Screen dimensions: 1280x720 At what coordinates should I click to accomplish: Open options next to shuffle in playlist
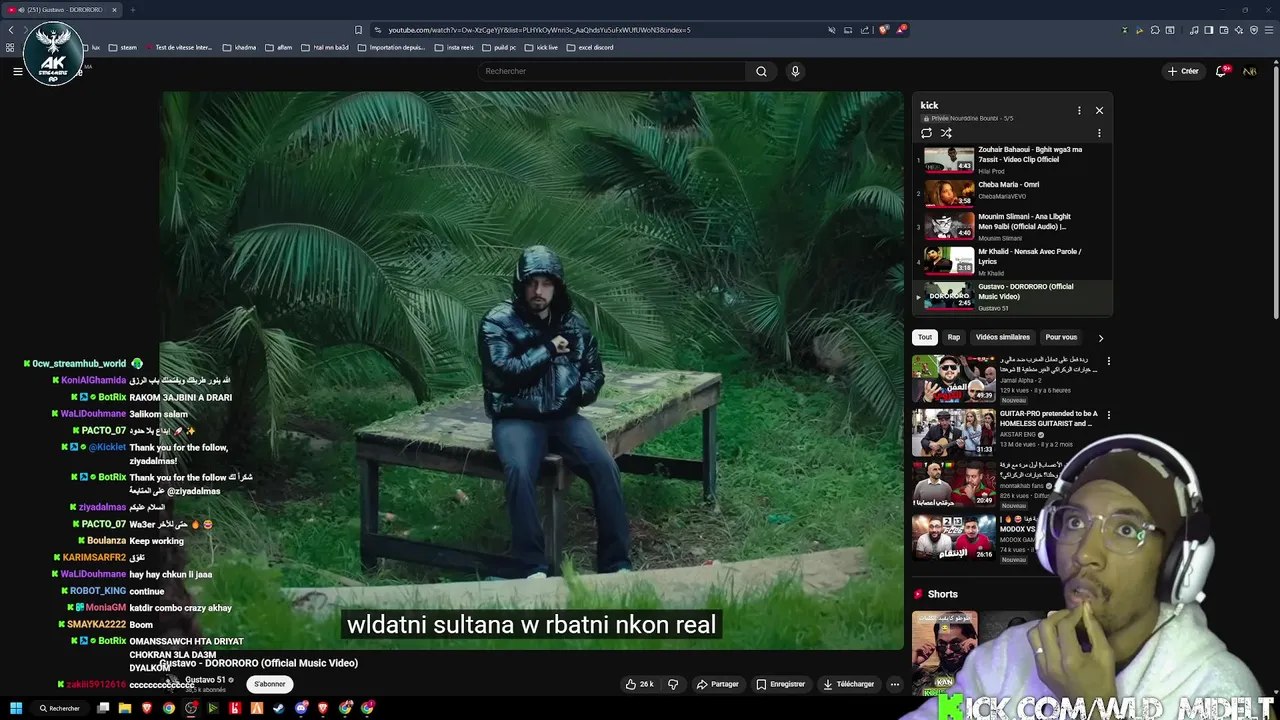(x=1099, y=133)
